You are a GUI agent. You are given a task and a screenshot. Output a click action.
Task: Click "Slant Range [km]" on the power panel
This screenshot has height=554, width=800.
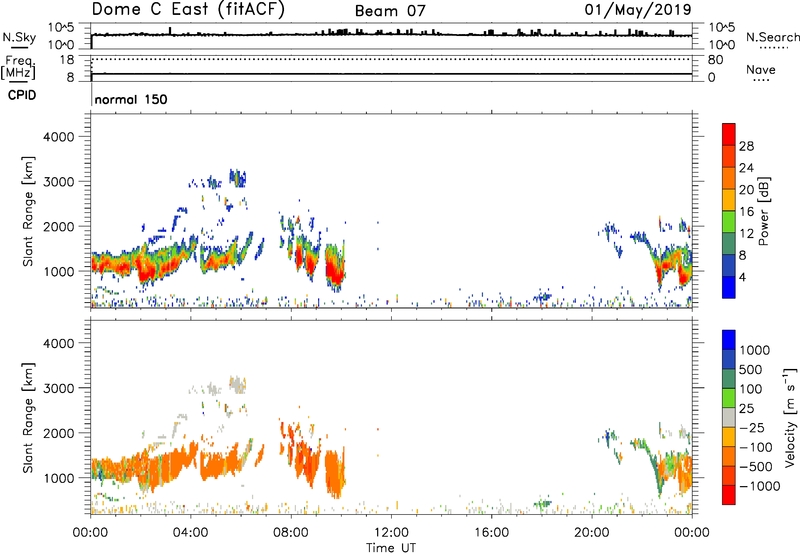pyautogui.click(x=28, y=211)
